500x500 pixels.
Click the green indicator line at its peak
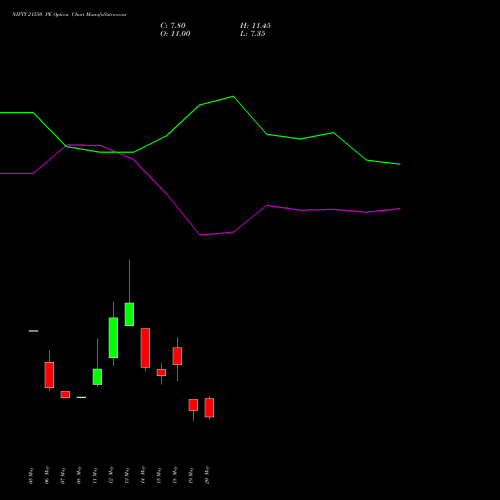click(233, 96)
